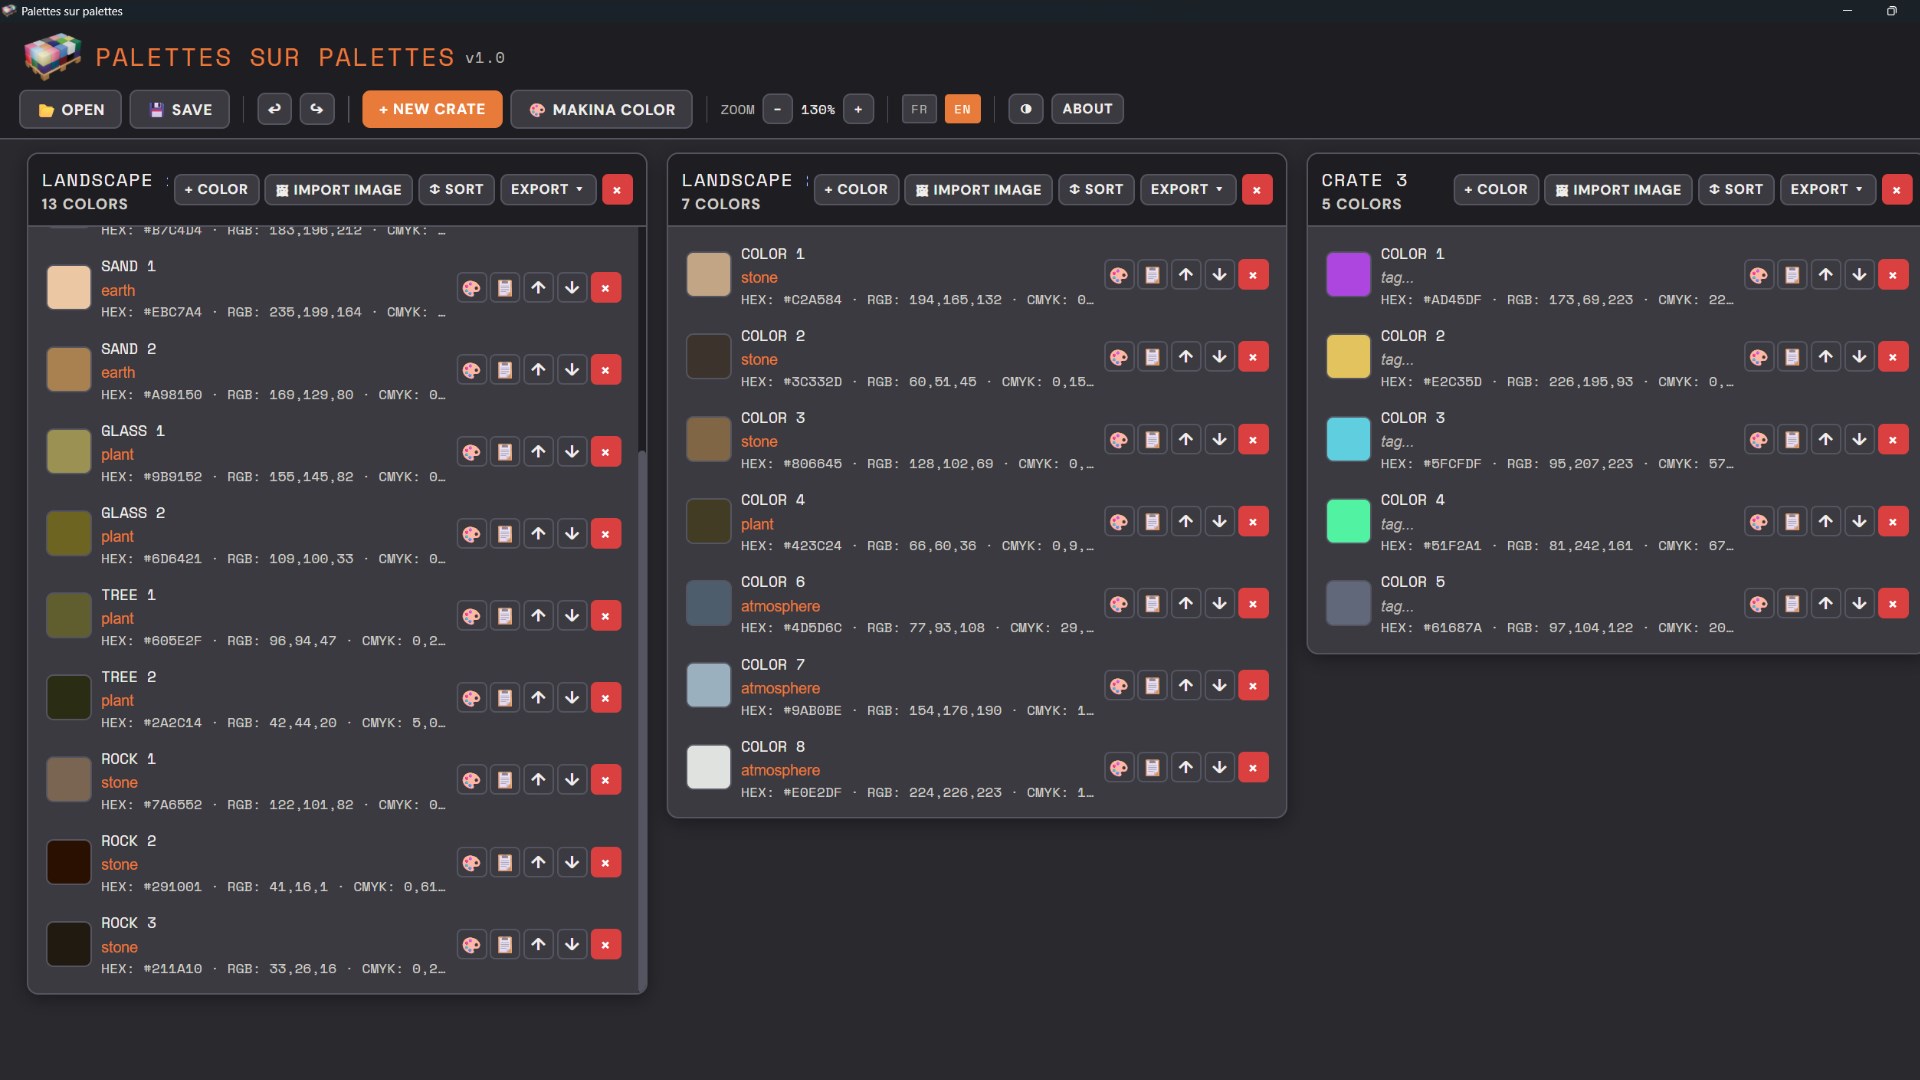This screenshot has width=1920, height=1080.
Task: Sort colors in Crate 3
Action: click(x=1736, y=189)
